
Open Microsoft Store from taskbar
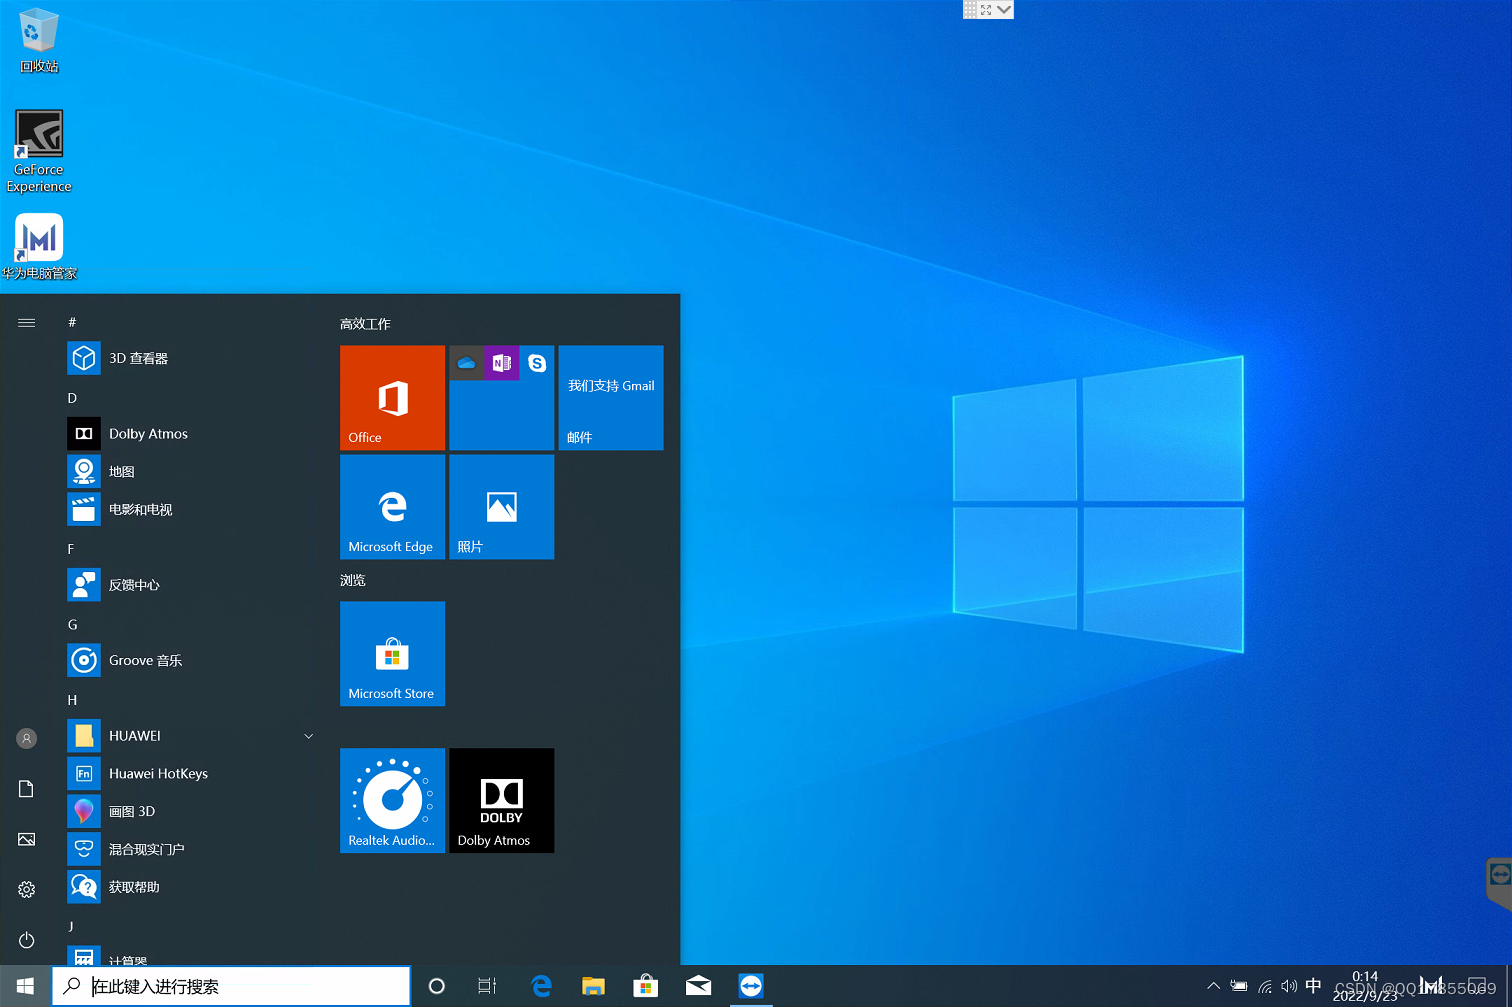point(646,986)
